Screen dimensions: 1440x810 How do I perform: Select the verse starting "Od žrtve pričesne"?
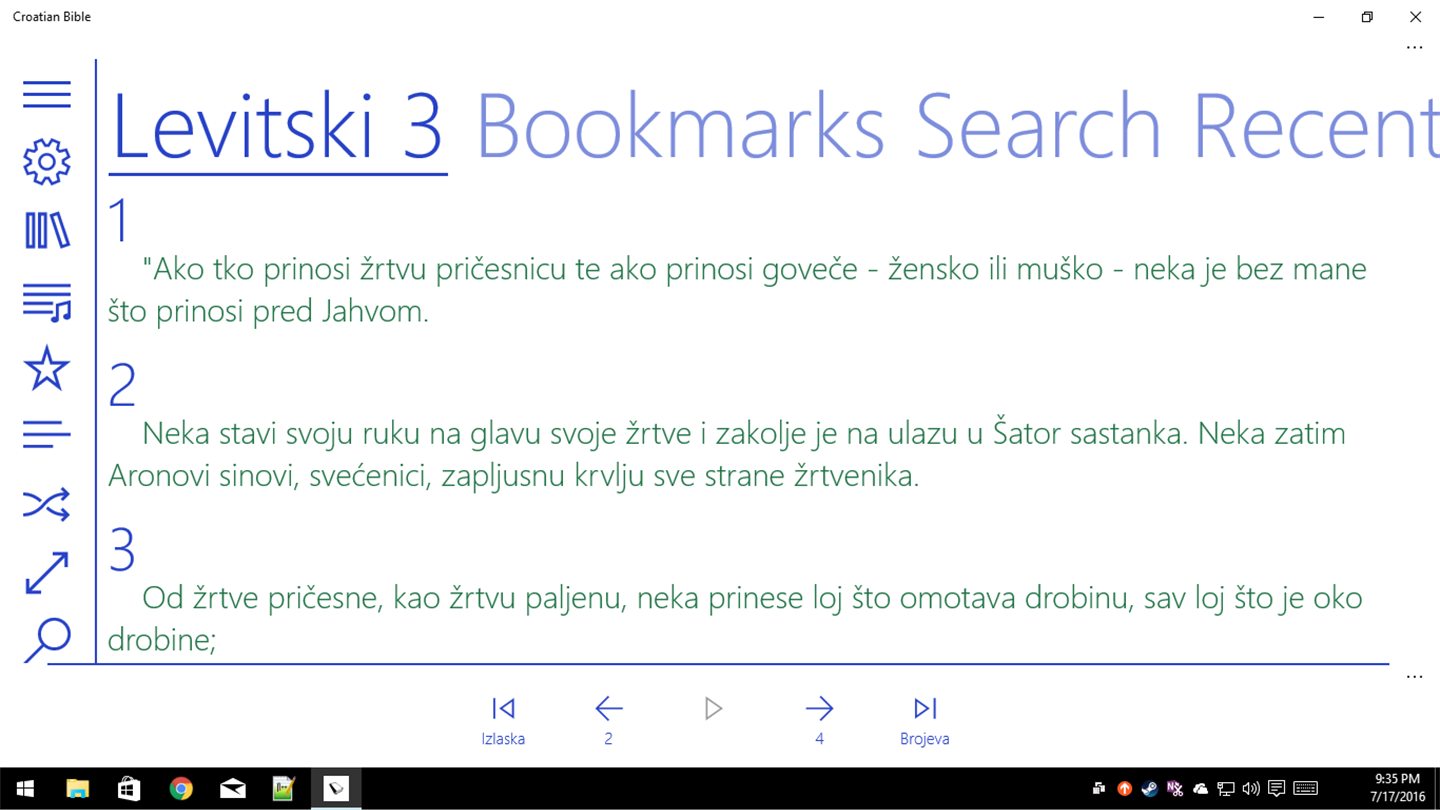[x=736, y=619]
